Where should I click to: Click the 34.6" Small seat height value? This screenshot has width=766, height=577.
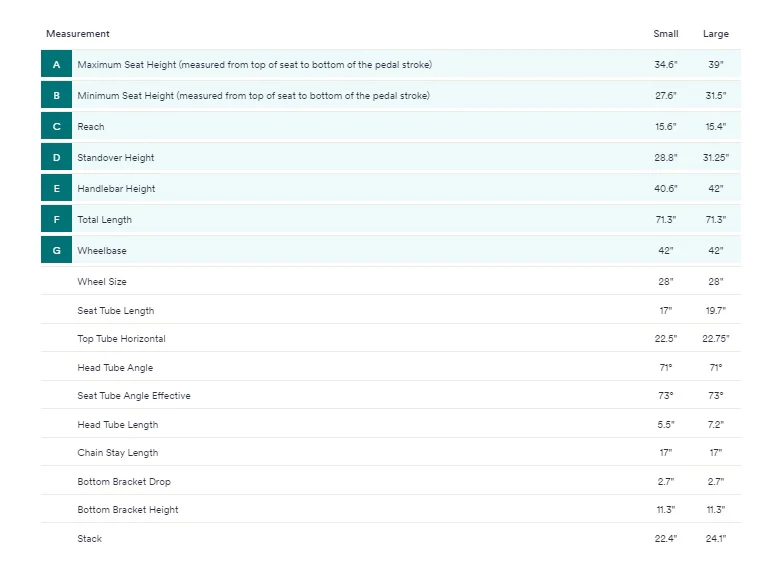665,65
